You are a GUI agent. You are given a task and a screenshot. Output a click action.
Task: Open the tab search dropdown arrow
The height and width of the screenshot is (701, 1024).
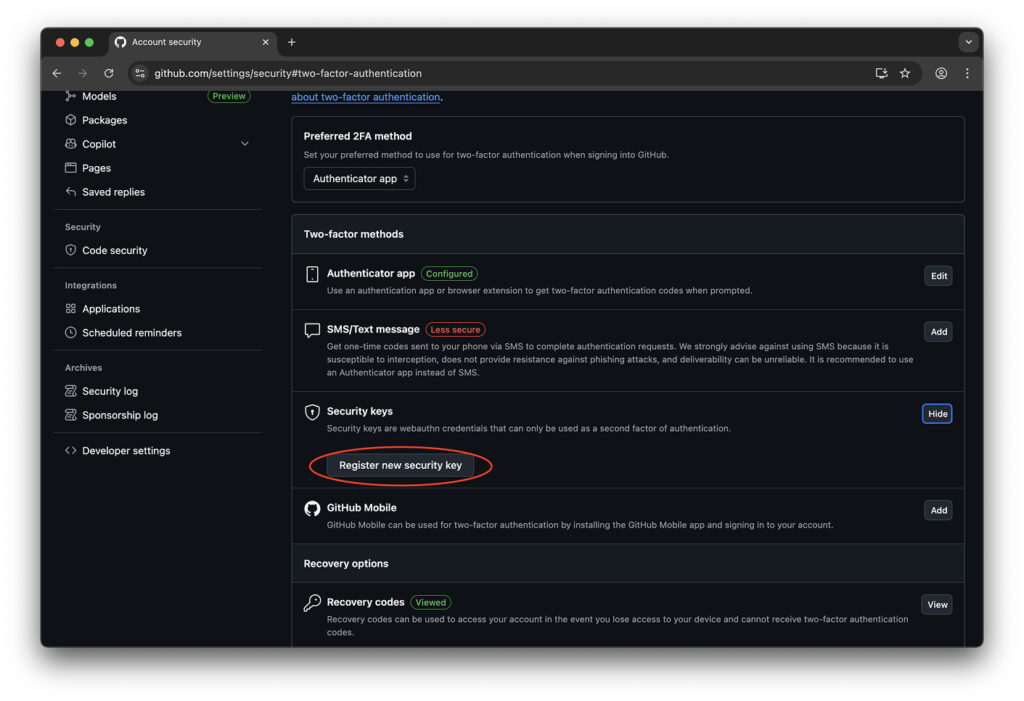[x=968, y=42]
